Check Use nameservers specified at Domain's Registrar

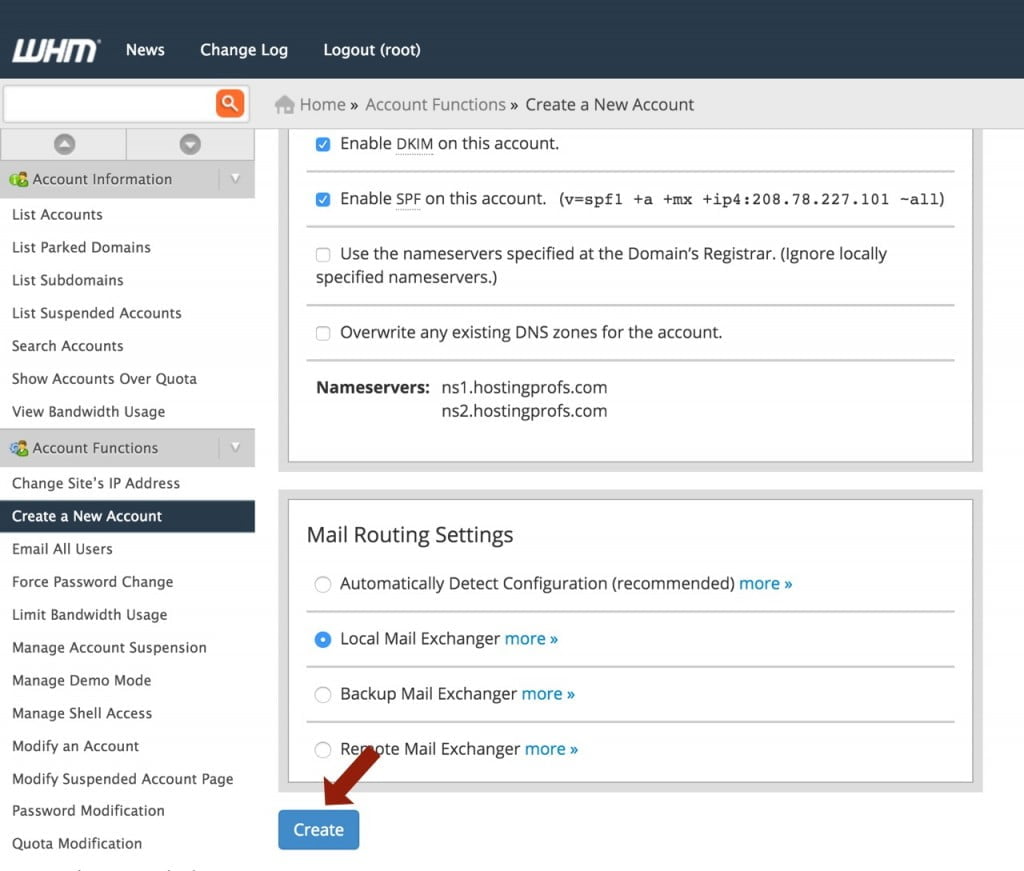tap(323, 255)
